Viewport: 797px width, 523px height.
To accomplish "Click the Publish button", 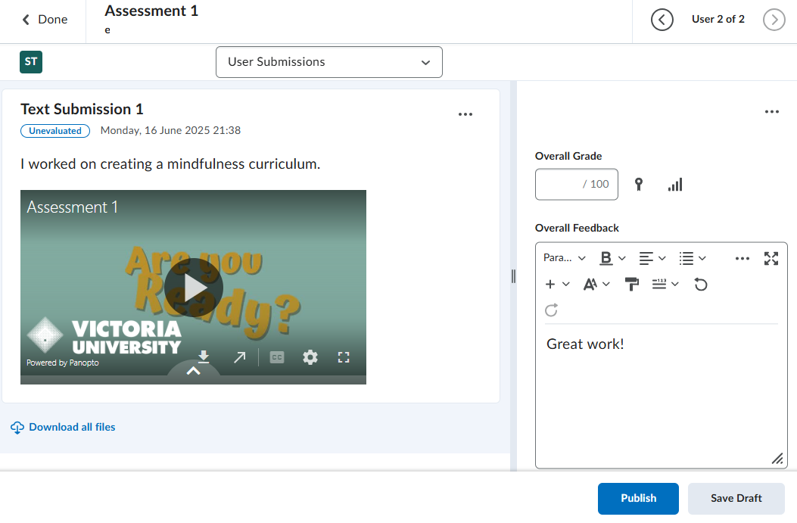I will pyautogui.click(x=638, y=498).
